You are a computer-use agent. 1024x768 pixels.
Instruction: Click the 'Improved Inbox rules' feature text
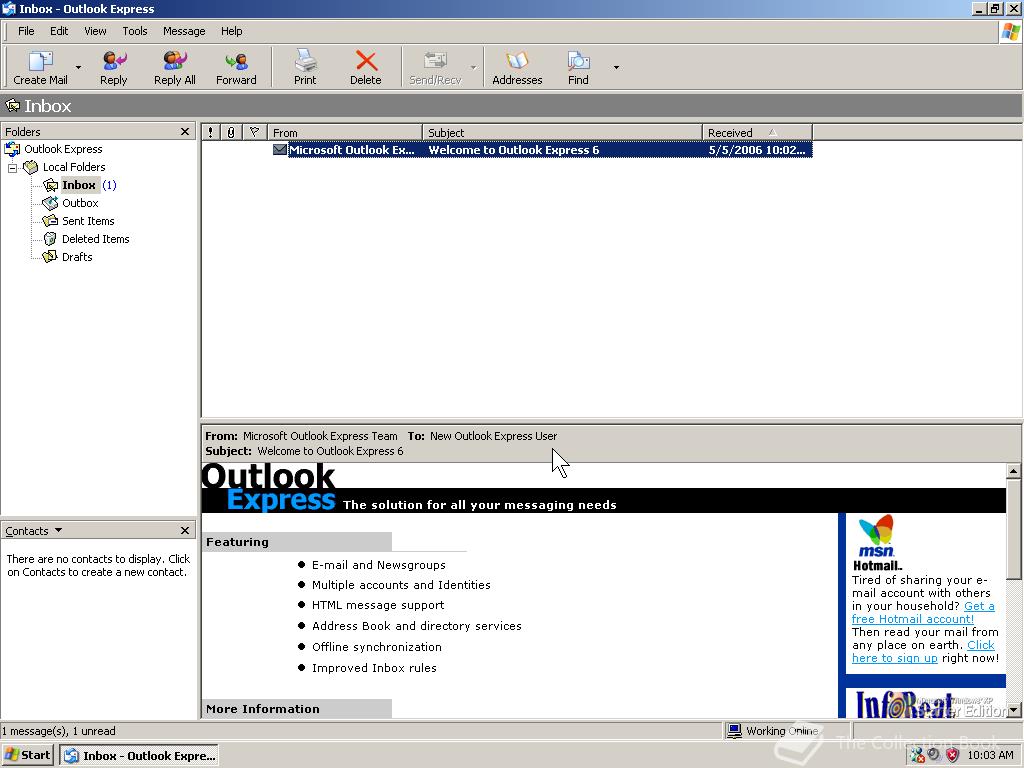point(374,667)
